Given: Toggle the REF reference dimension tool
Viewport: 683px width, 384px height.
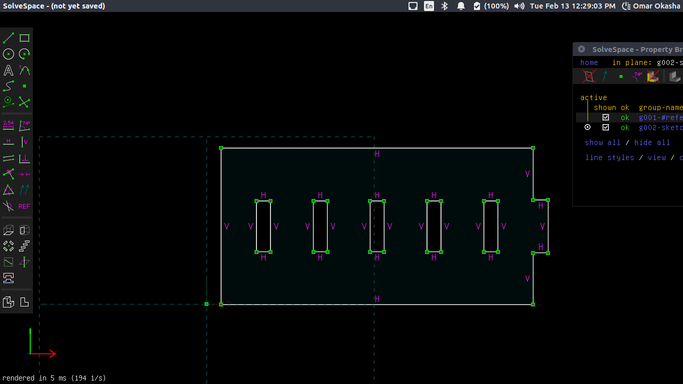Looking at the screenshot, I should pyautogui.click(x=24, y=206).
